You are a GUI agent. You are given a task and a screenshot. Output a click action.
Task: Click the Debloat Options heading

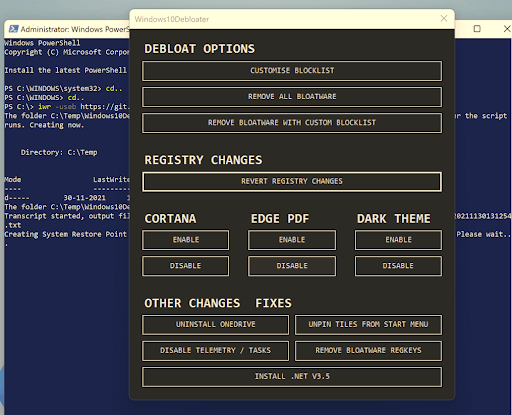[x=199, y=49]
